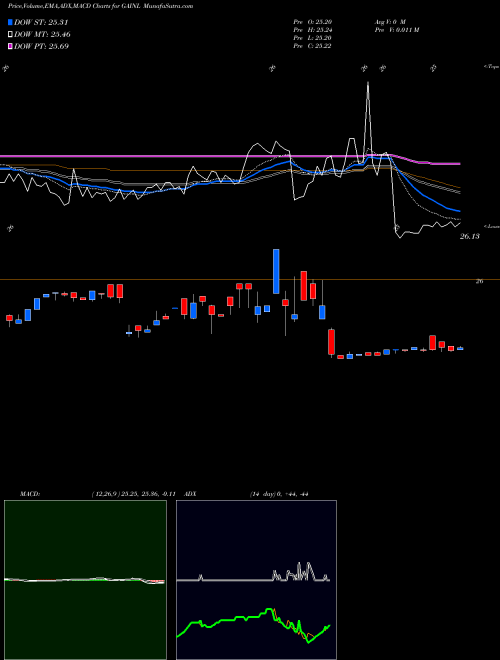Click the Pre L: 25.20 value
The width and height of the screenshot is (500, 660).
312,38
